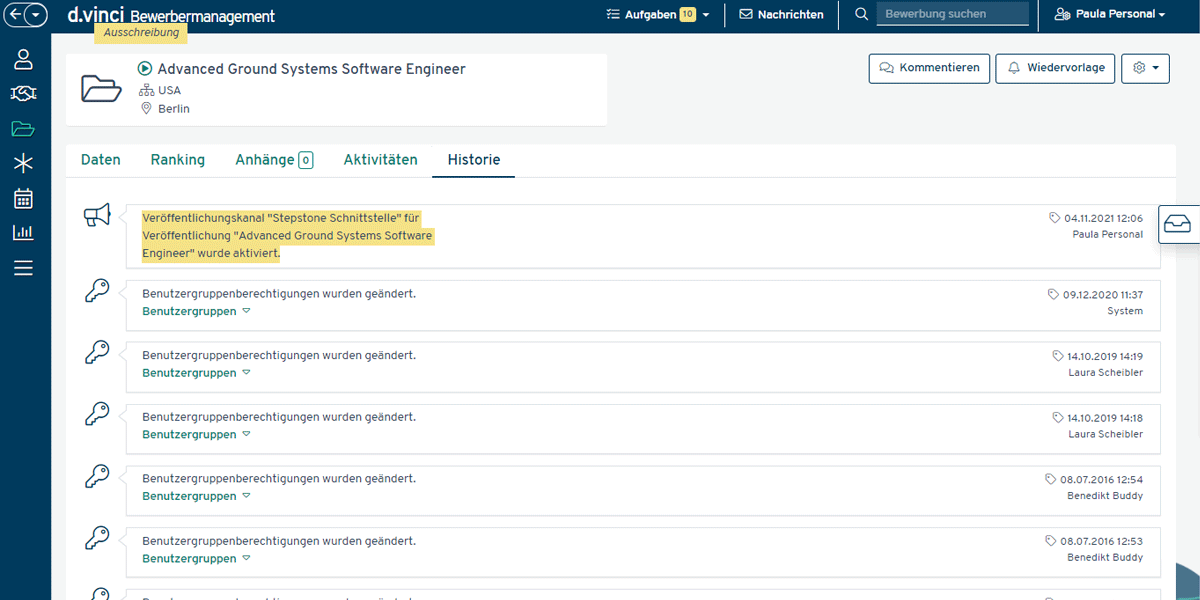Click the asterisk icon in sidebar
Screen dimensions: 1200x600
click(x=23, y=163)
